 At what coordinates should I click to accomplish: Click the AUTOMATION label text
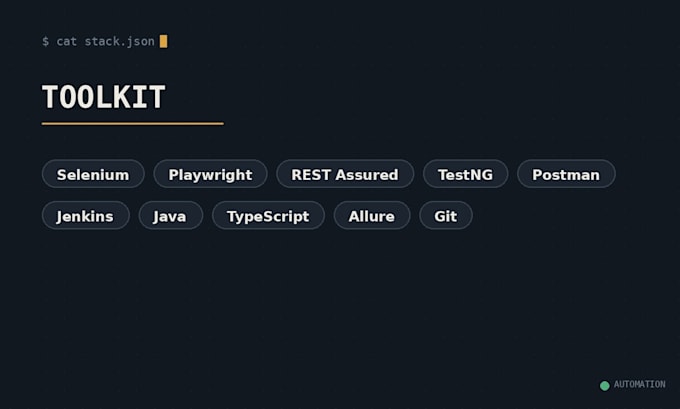639,385
